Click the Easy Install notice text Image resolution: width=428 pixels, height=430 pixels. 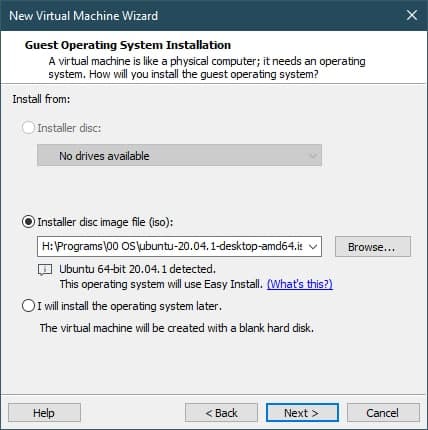tap(161, 284)
